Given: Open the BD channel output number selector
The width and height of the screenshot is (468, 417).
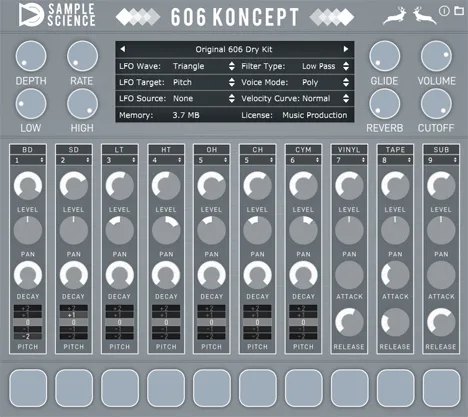Looking at the screenshot, I should (x=28, y=160).
